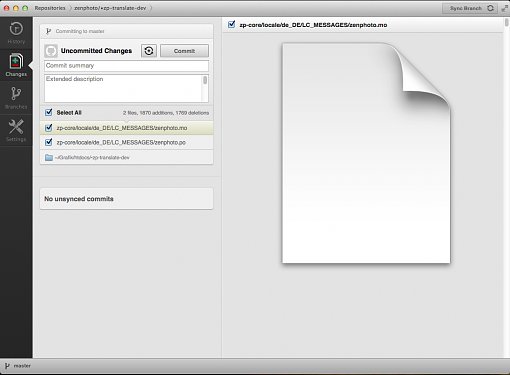Click the Commit button

click(184, 51)
